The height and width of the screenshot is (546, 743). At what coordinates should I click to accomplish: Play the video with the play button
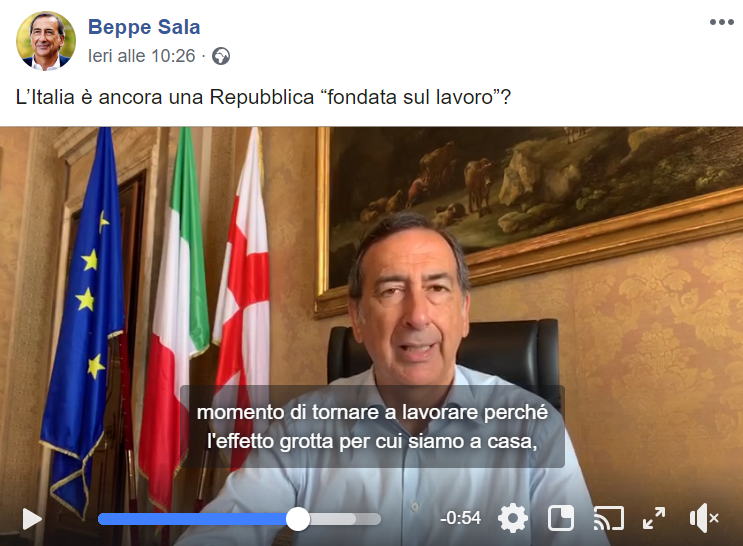pos(32,519)
